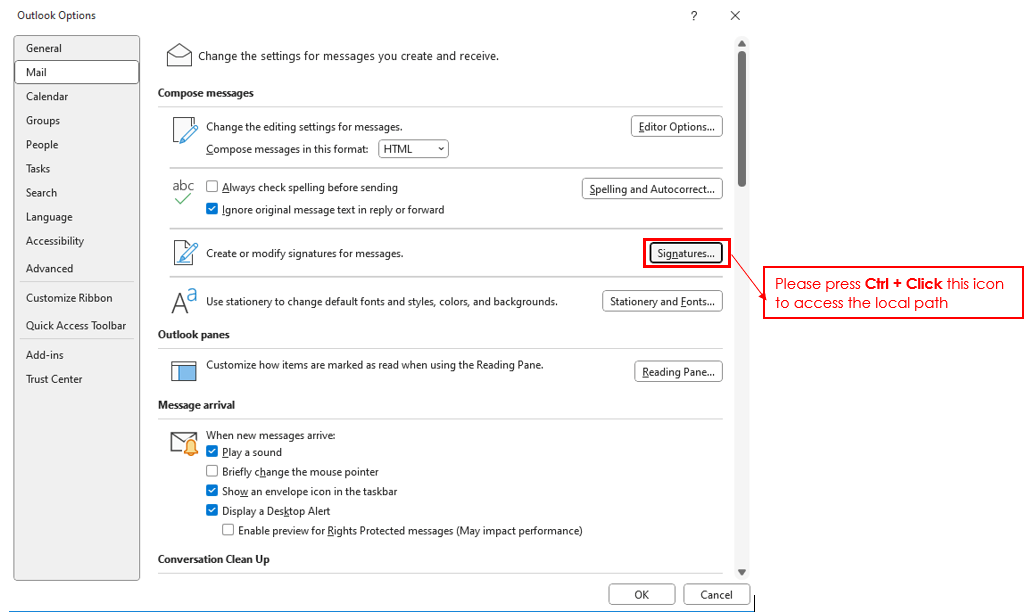The width and height of the screenshot is (1032, 615).
Task: Click the Editor Options button
Action: [677, 126]
